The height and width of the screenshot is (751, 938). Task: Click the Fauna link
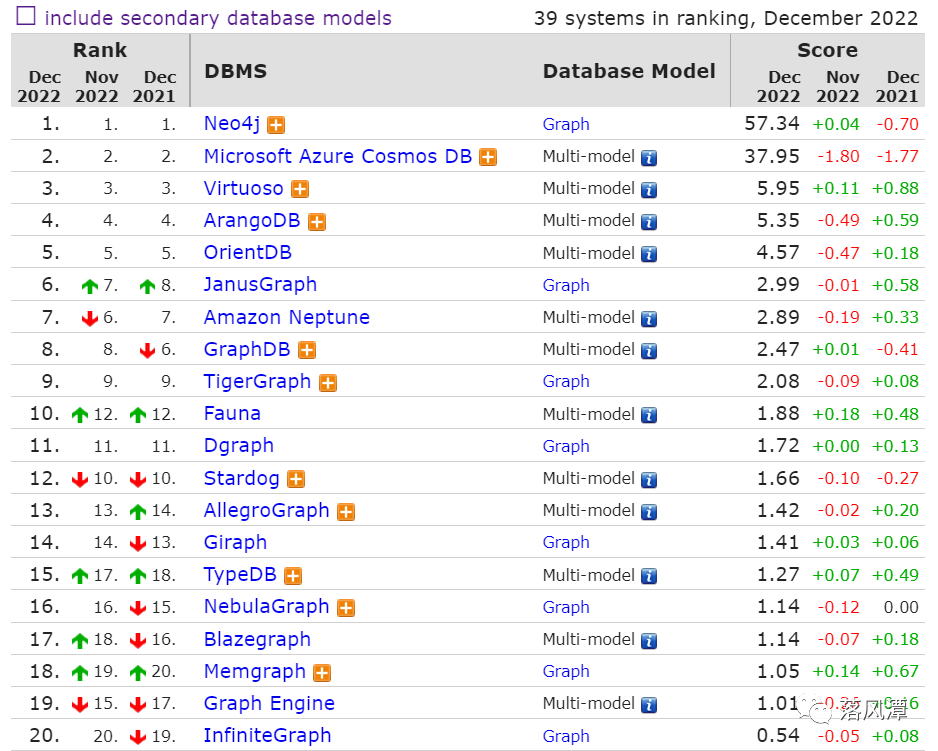click(x=232, y=413)
